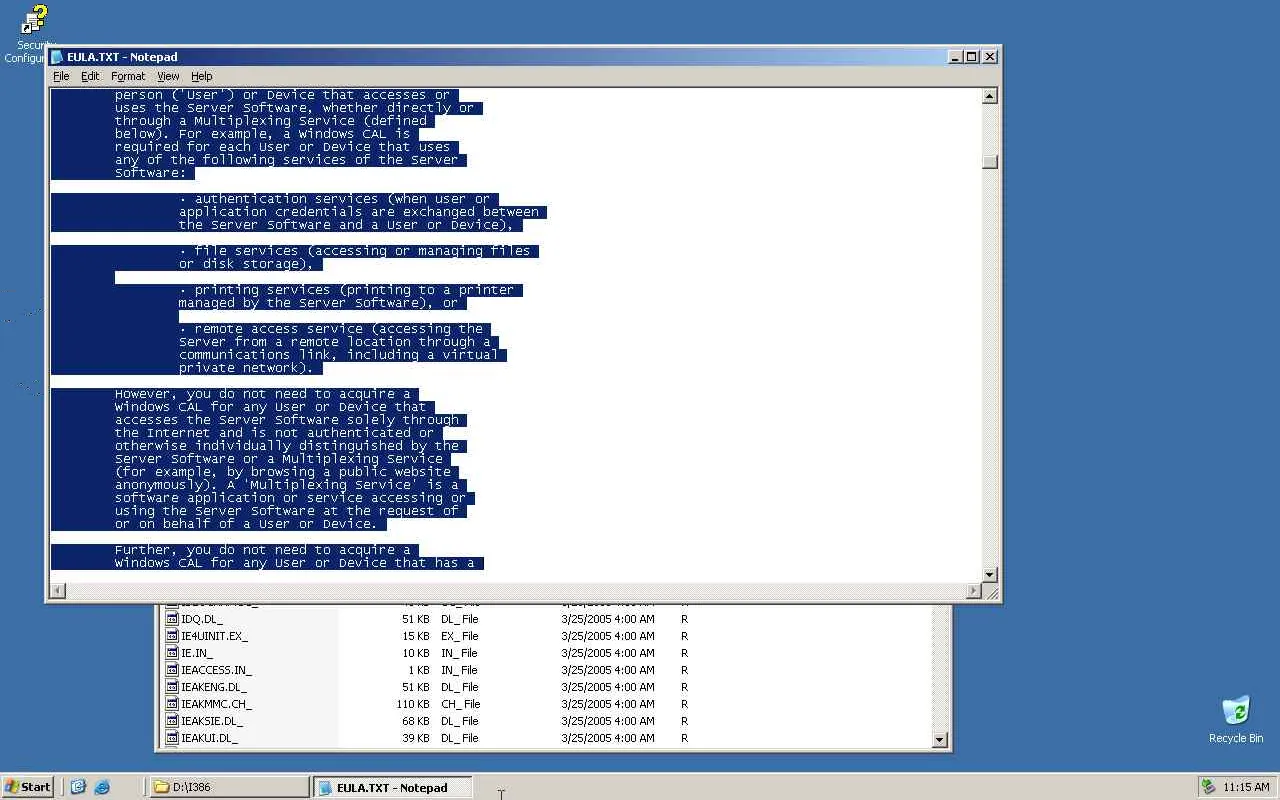Click the word 'Further,' in the Notepad text
The width and height of the screenshot is (1280, 800).
(147, 550)
